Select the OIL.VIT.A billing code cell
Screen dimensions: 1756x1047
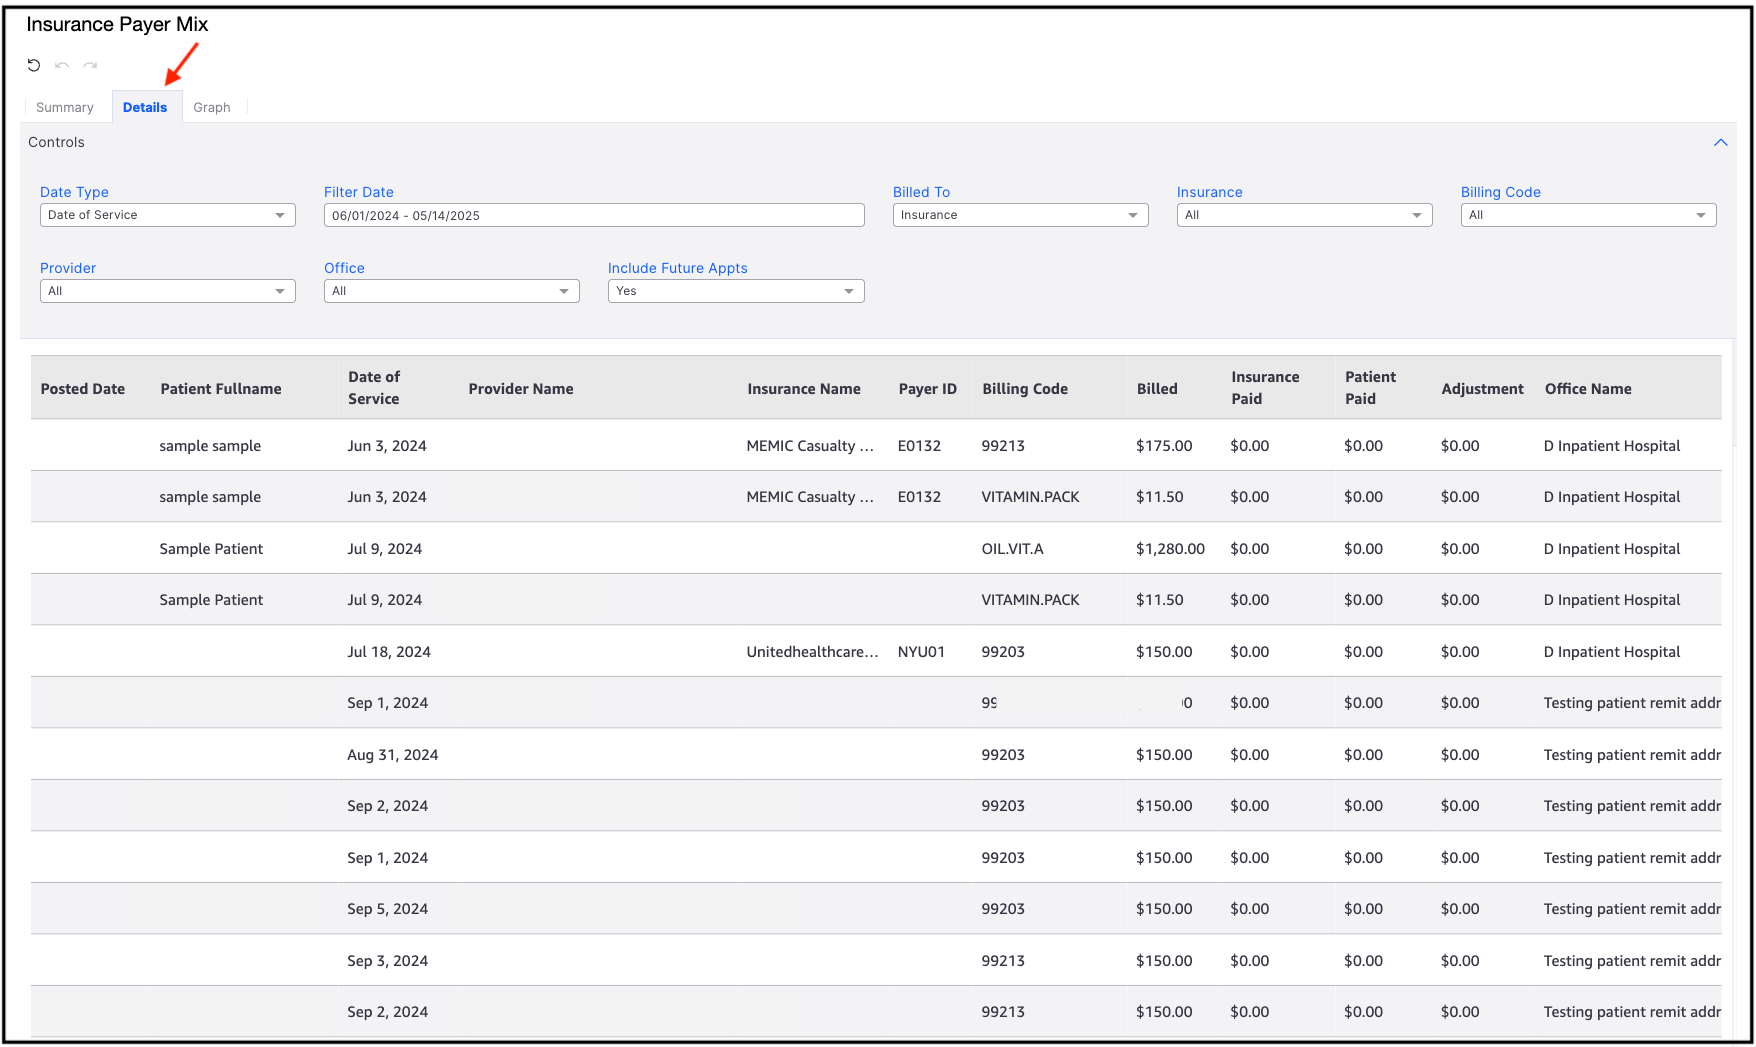coord(1012,549)
